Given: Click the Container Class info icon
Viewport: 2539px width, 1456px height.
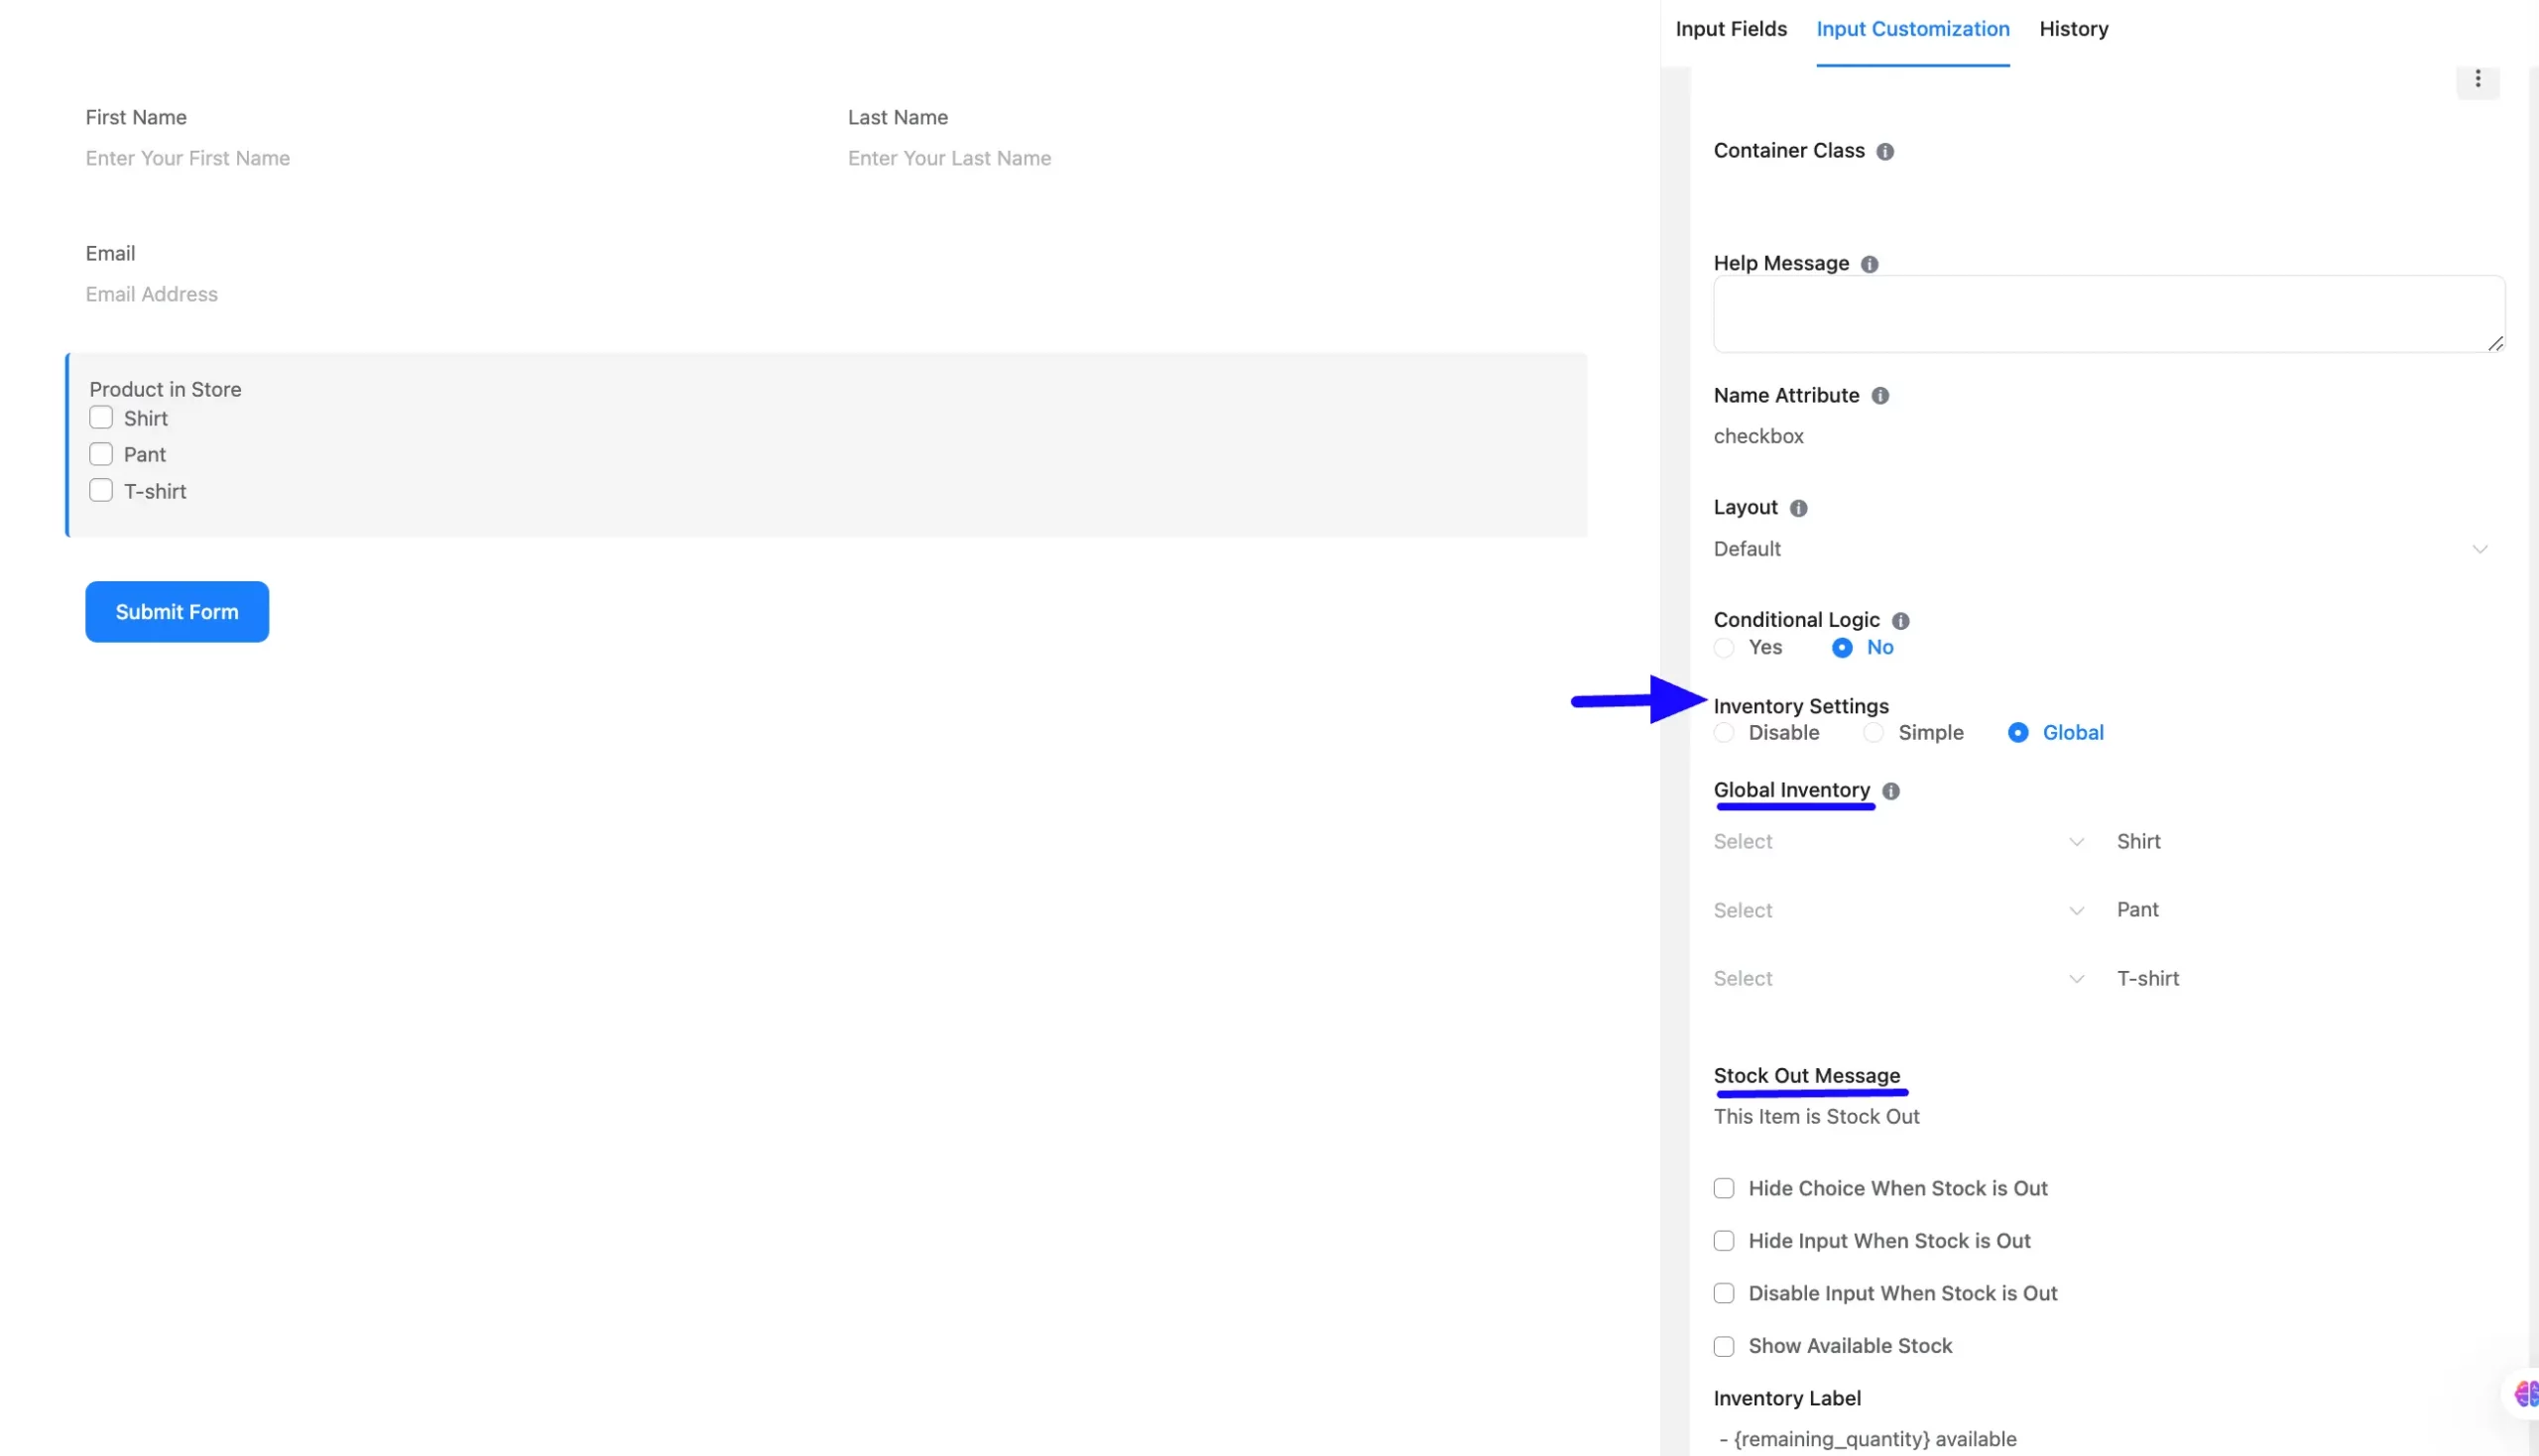Looking at the screenshot, I should (1885, 151).
